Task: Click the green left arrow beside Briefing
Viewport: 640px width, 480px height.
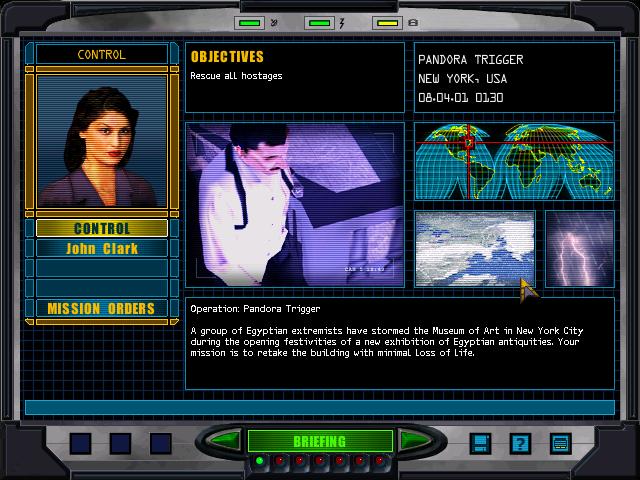Action: click(224, 441)
